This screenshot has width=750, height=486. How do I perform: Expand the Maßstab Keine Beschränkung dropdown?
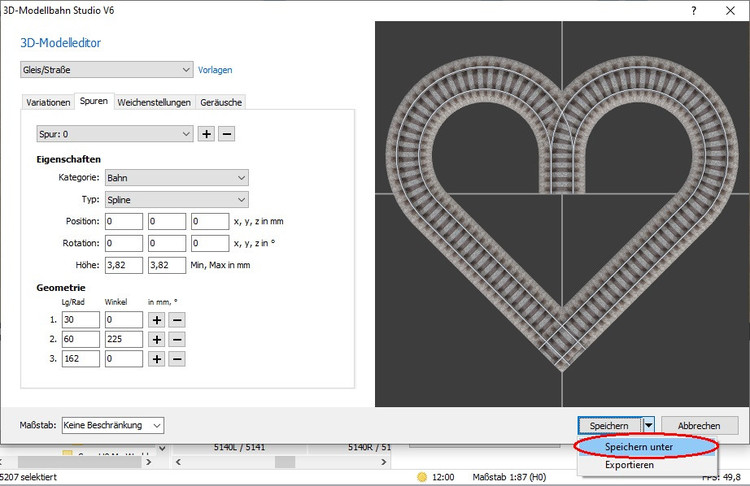[x=112, y=426]
